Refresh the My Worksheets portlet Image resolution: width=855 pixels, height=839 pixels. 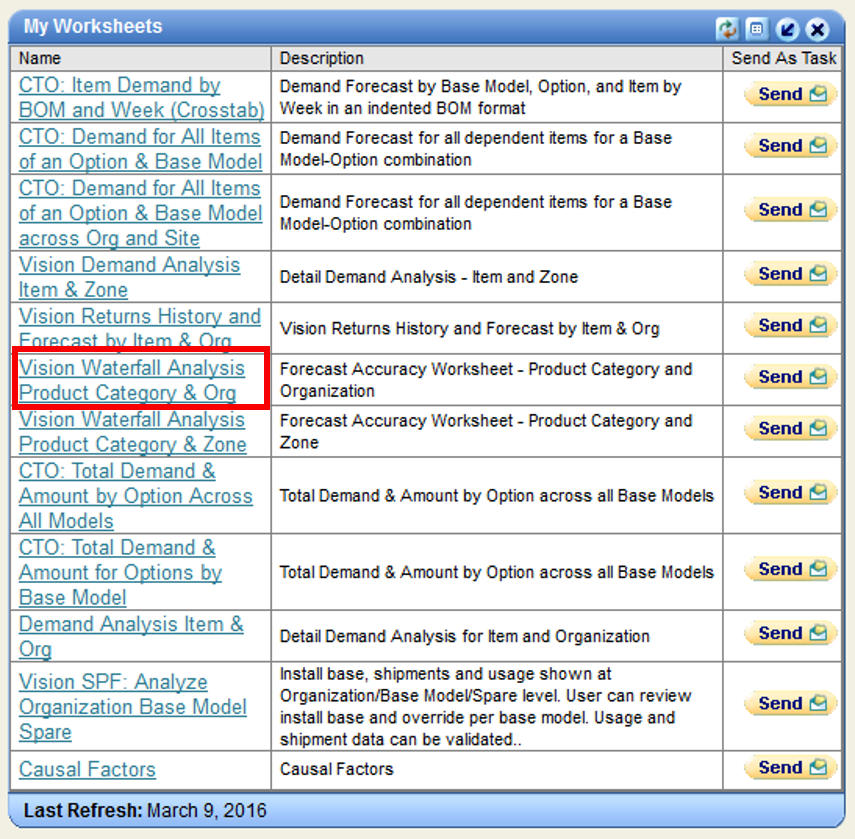click(x=729, y=29)
